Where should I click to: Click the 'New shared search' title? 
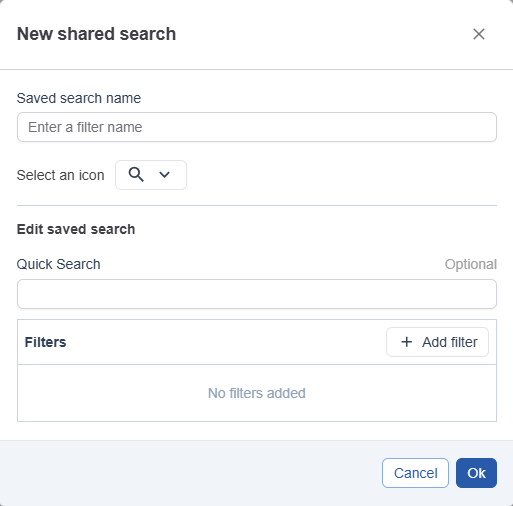click(96, 34)
